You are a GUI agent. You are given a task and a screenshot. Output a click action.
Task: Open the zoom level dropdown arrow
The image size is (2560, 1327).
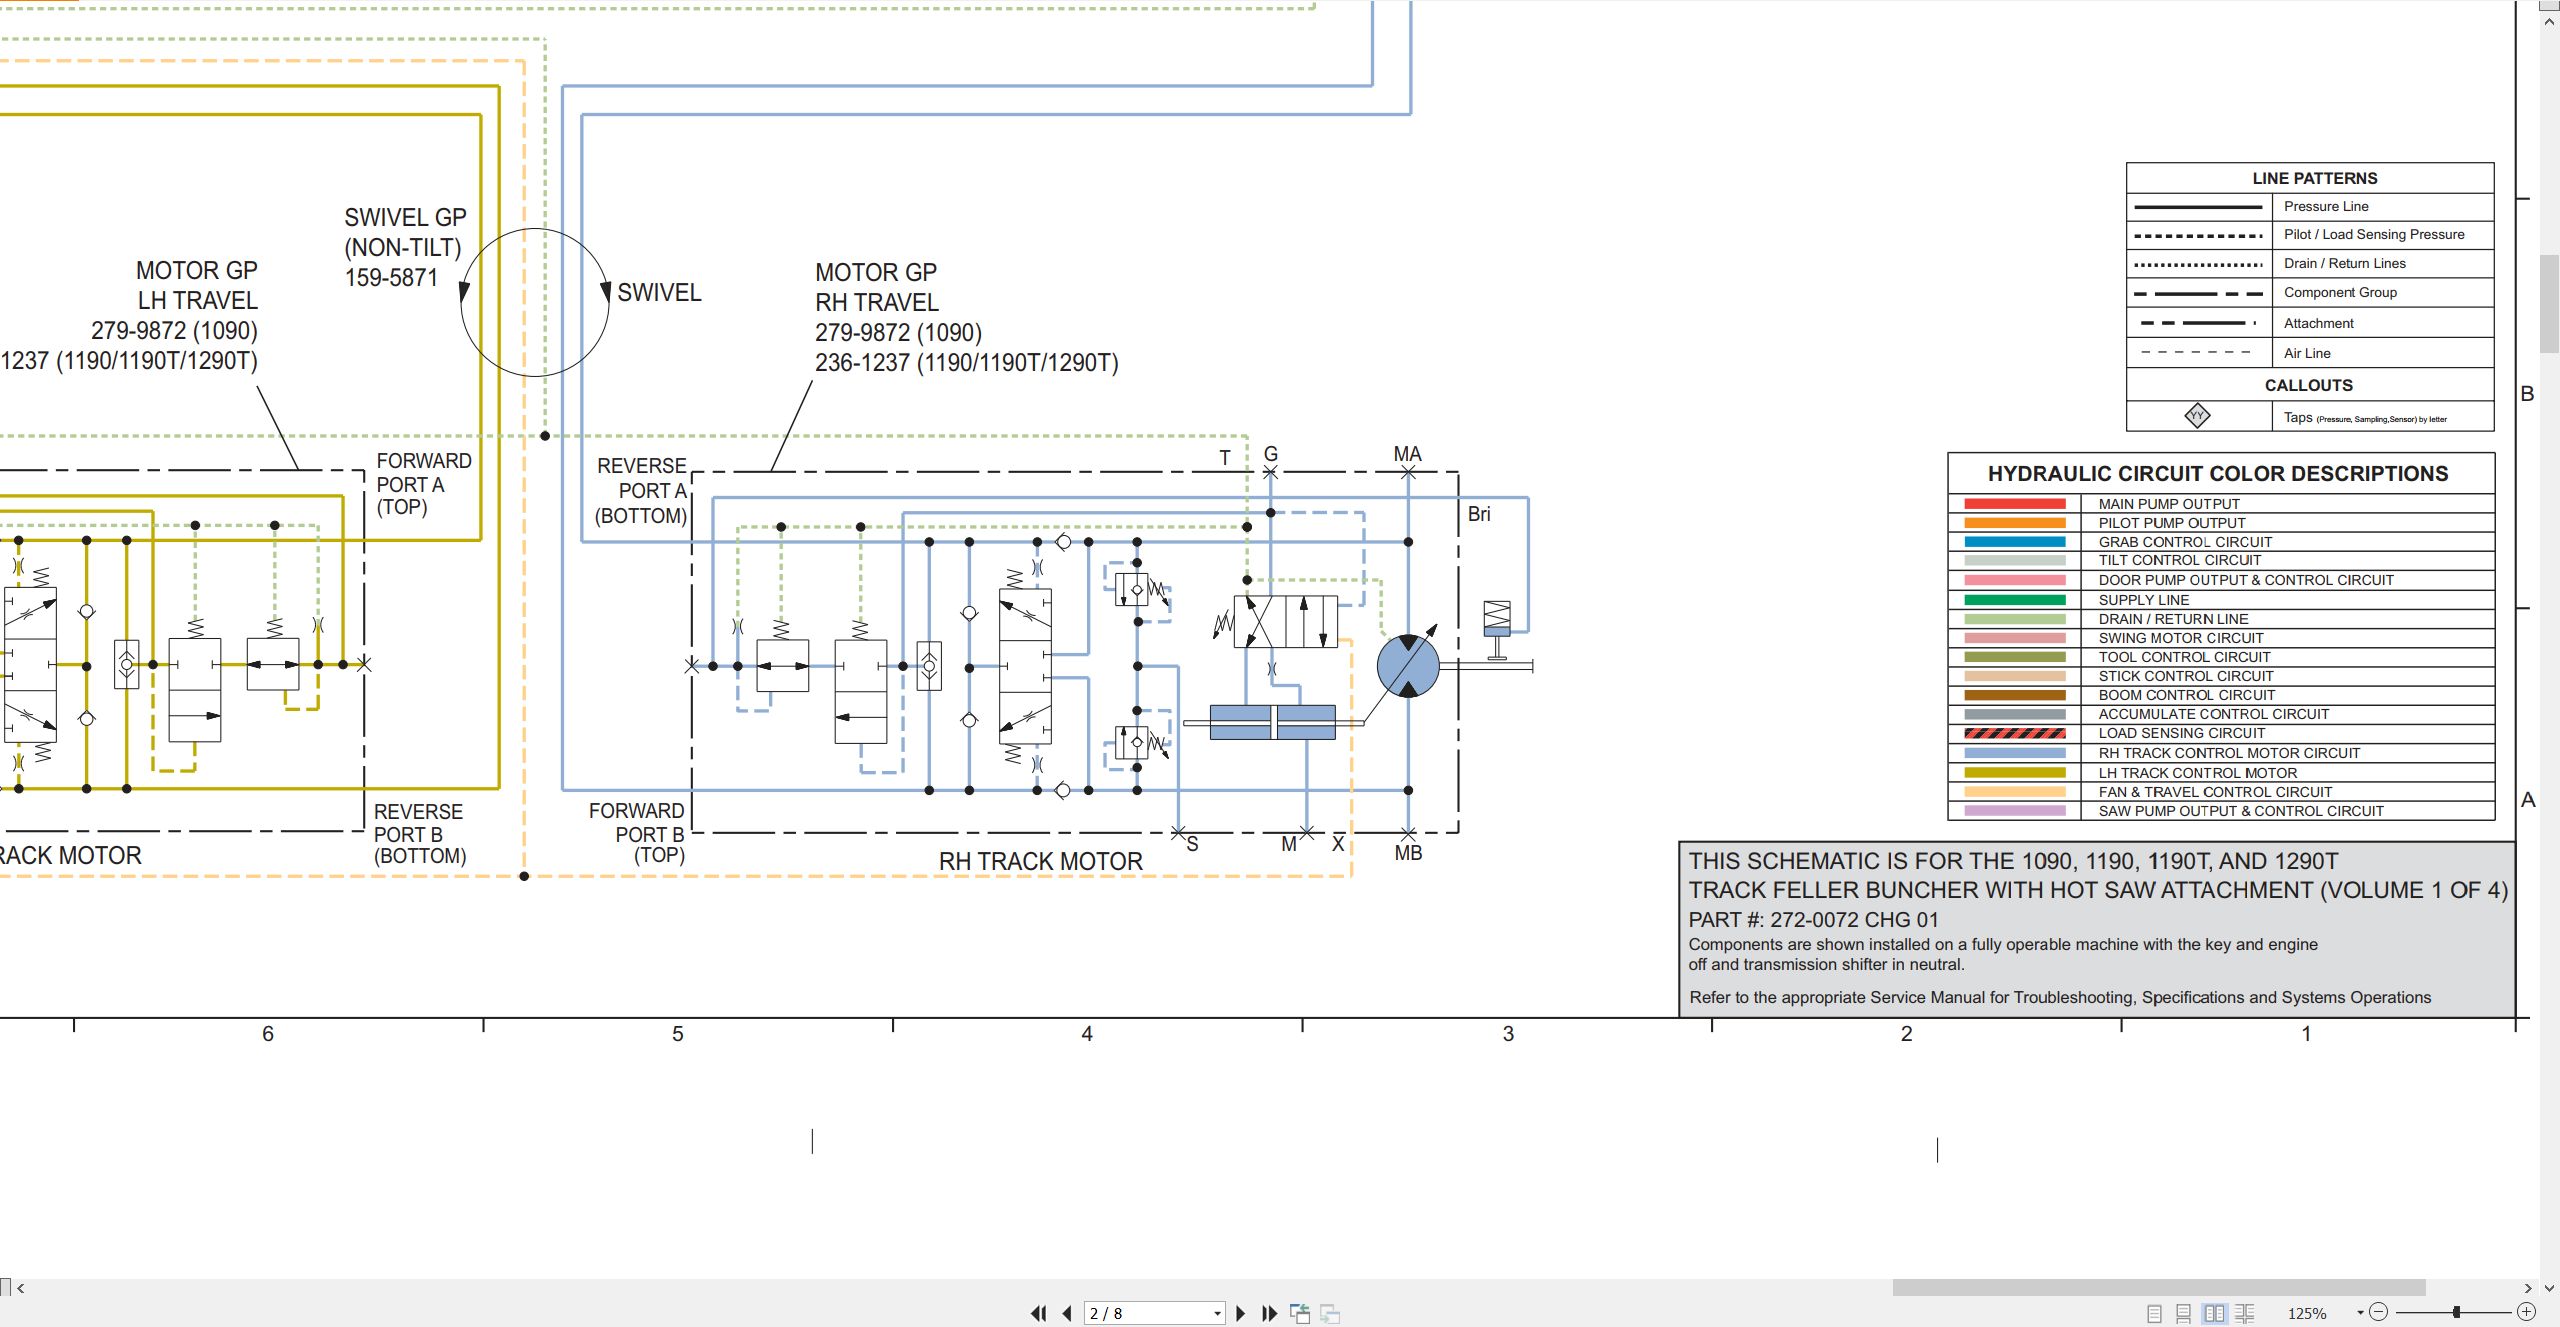click(2360, 1312)
